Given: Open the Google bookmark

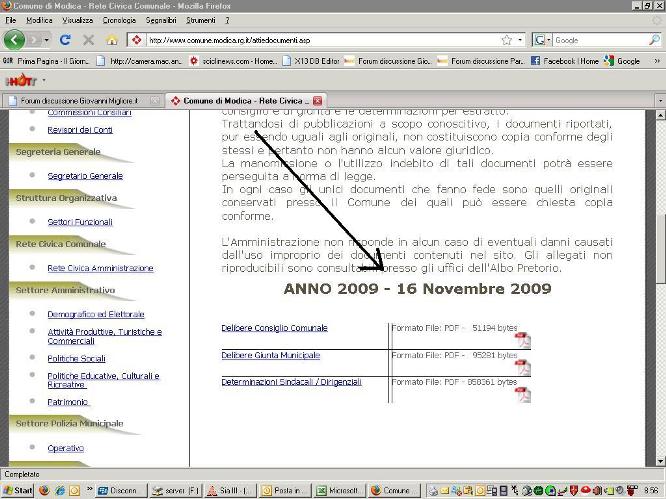Looking at the screenshot, I should coord(622,61).
